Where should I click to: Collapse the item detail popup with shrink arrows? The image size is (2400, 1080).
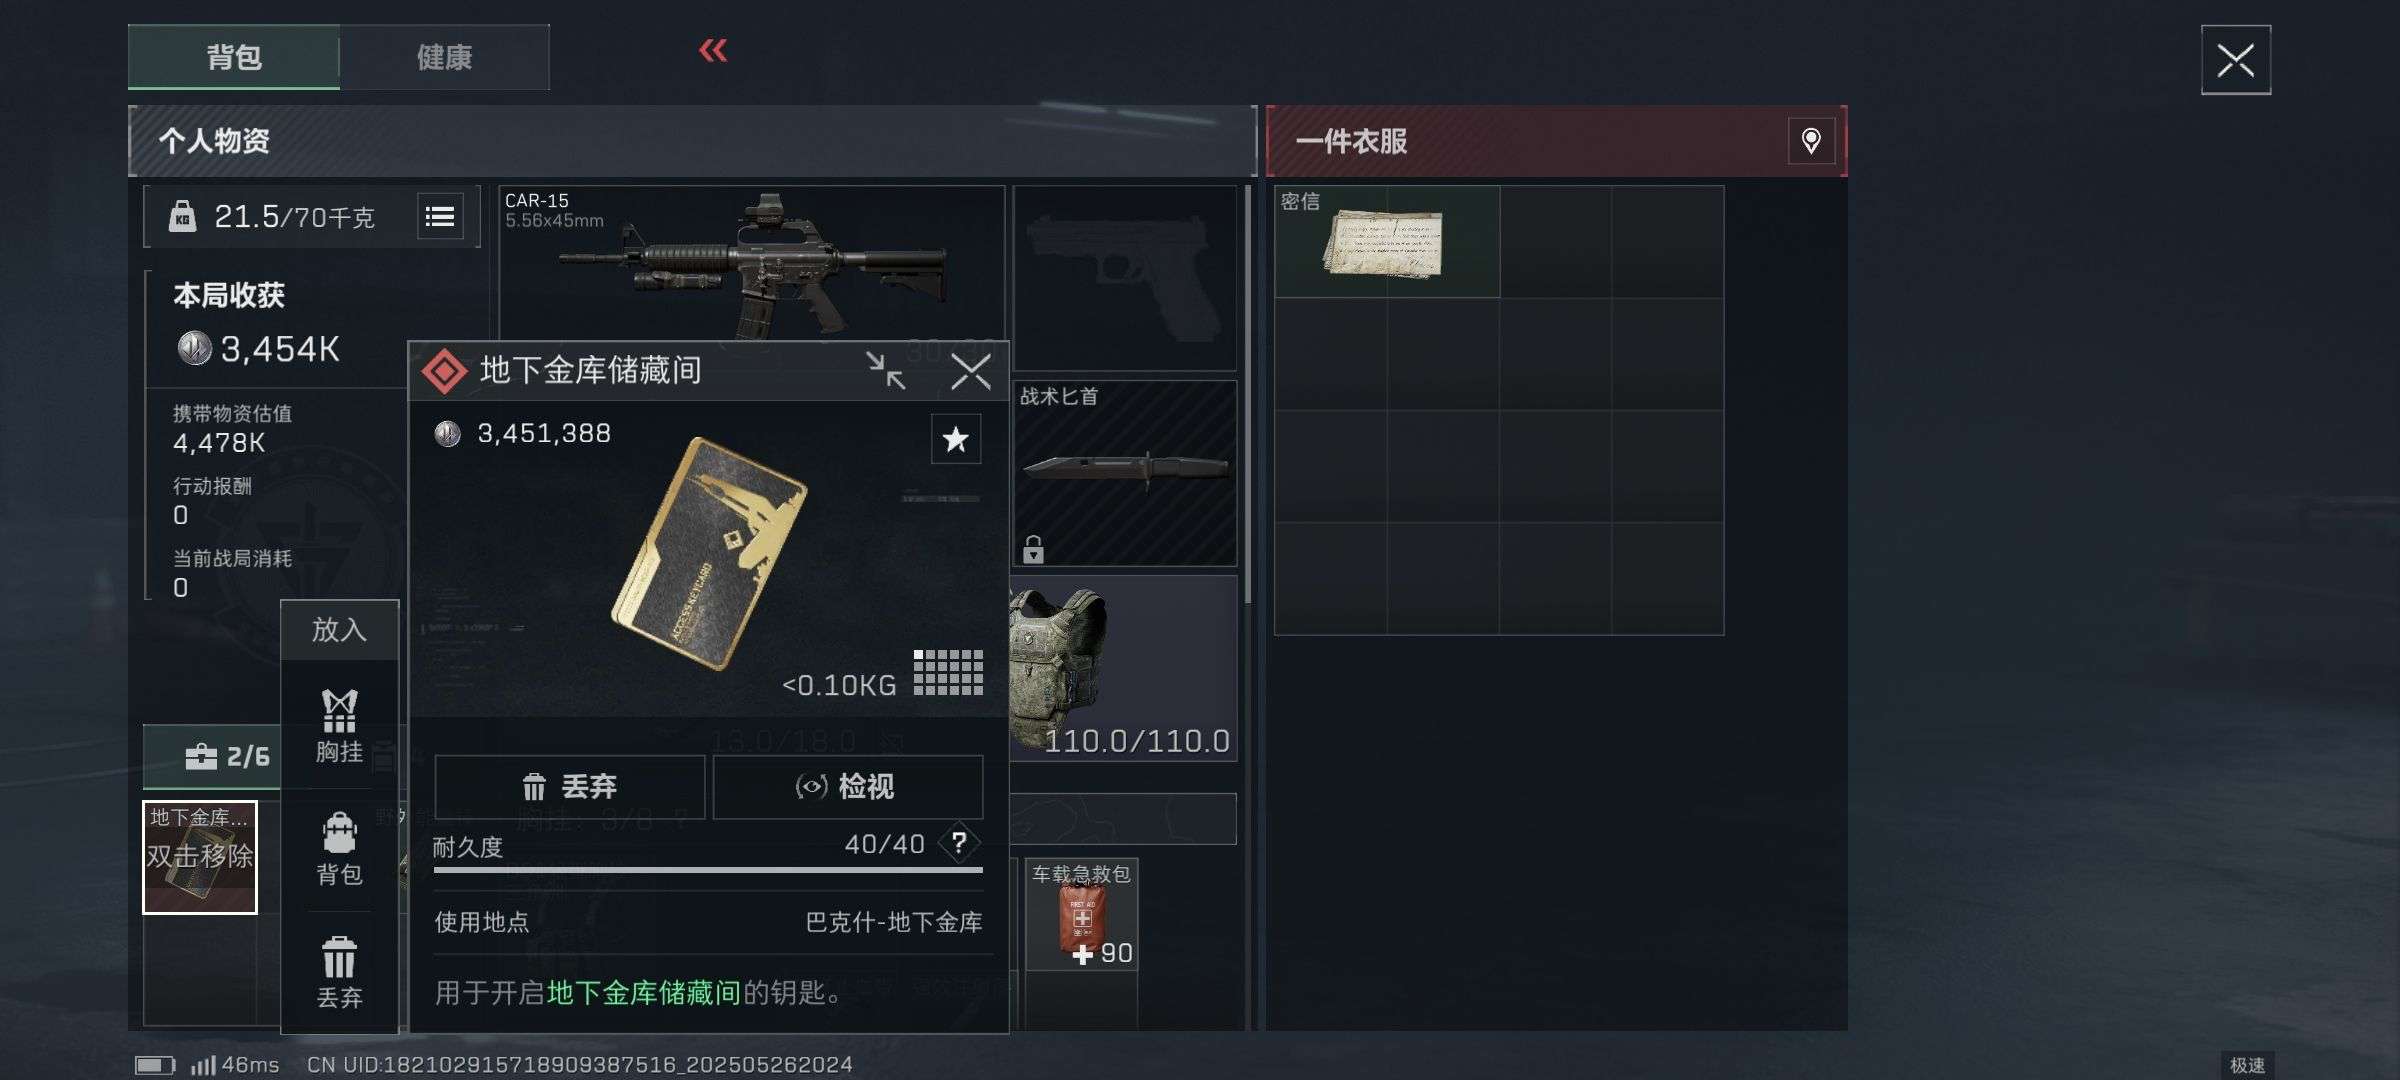point(885,371)
